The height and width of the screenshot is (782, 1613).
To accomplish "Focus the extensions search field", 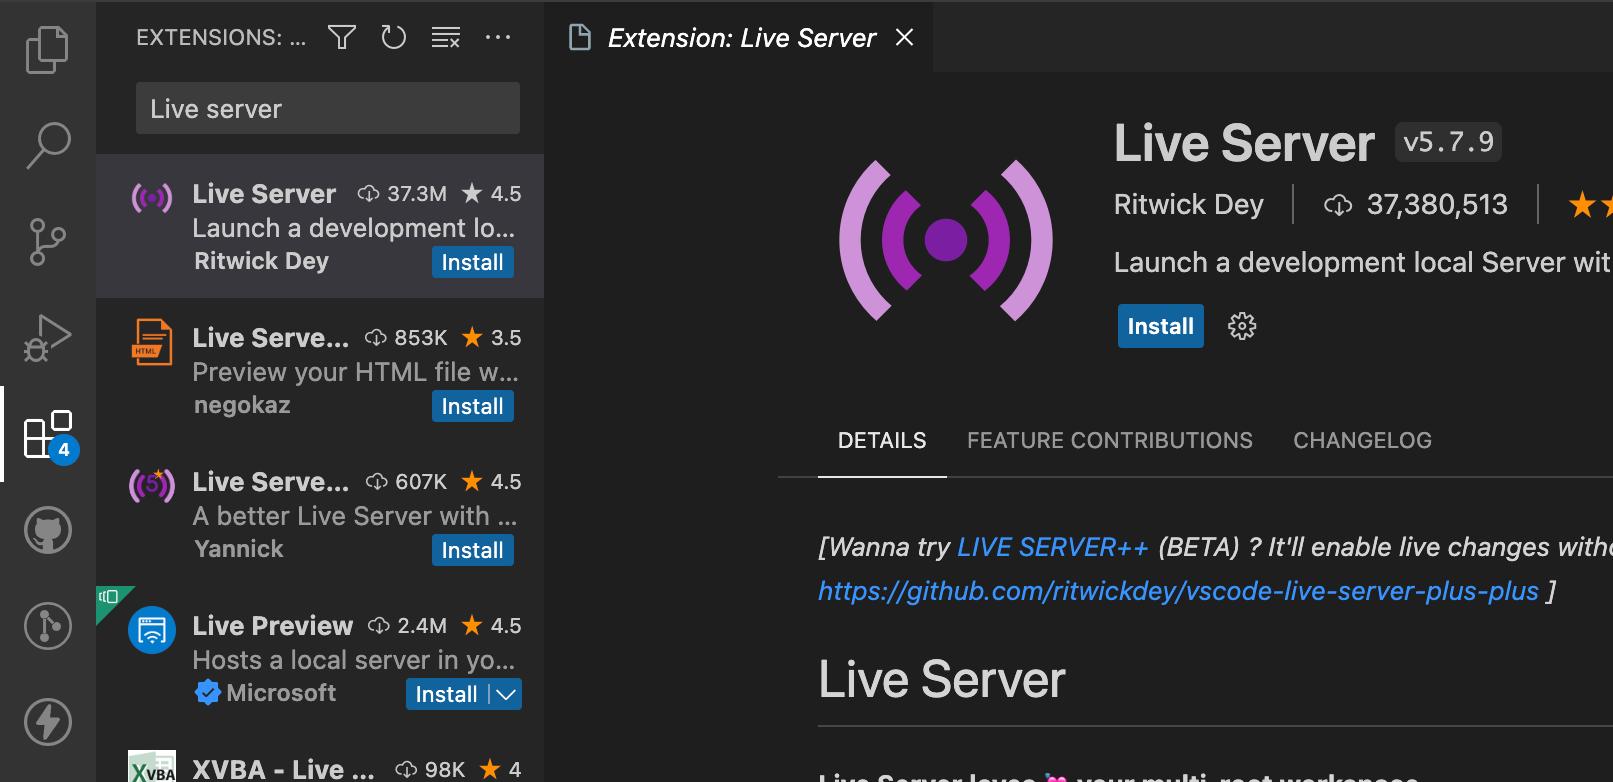I will point(328,108).
